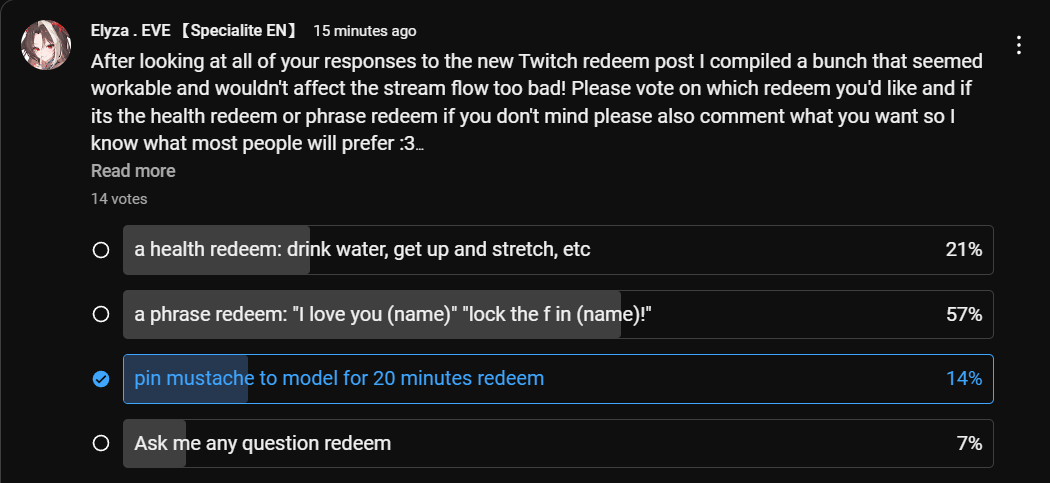Choose the "Ask me any question redeem" label
The image size is (1050, 483).
click(x=263, y=443)
